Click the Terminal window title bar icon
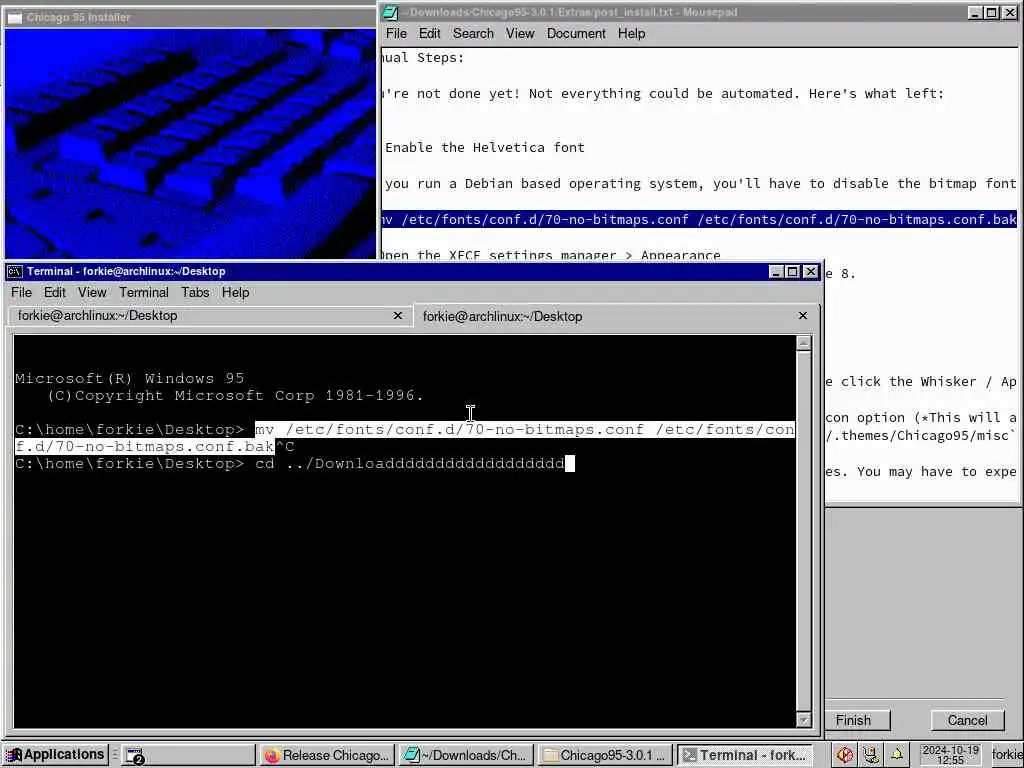 pyautogui.click(x=15, y=272)
